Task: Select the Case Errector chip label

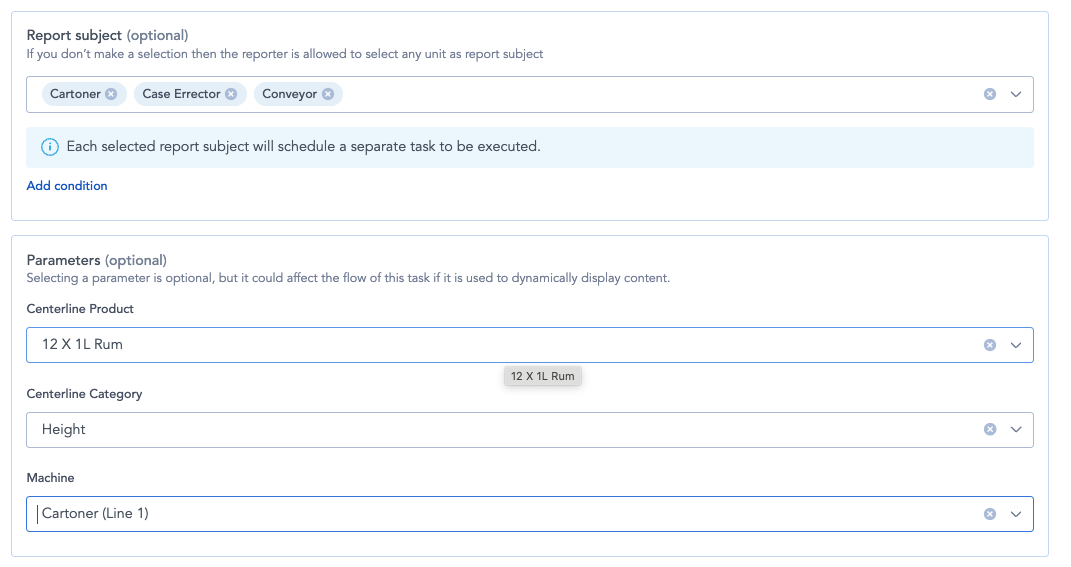Action: tap(181, 94)
